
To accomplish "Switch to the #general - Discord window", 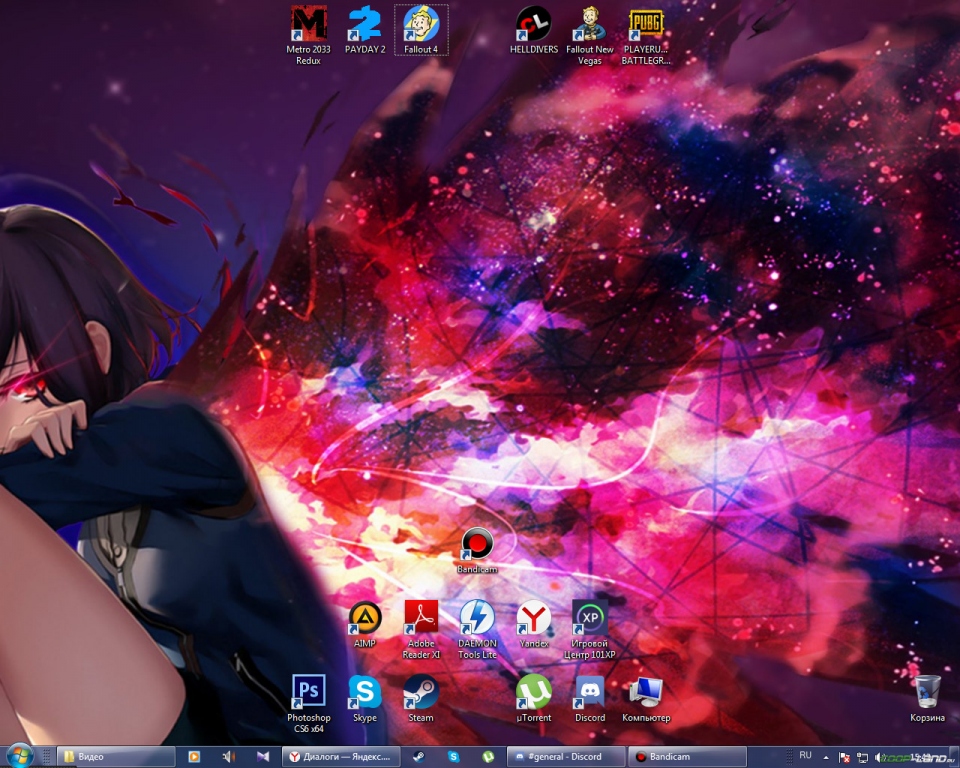I will click(566, 757).
